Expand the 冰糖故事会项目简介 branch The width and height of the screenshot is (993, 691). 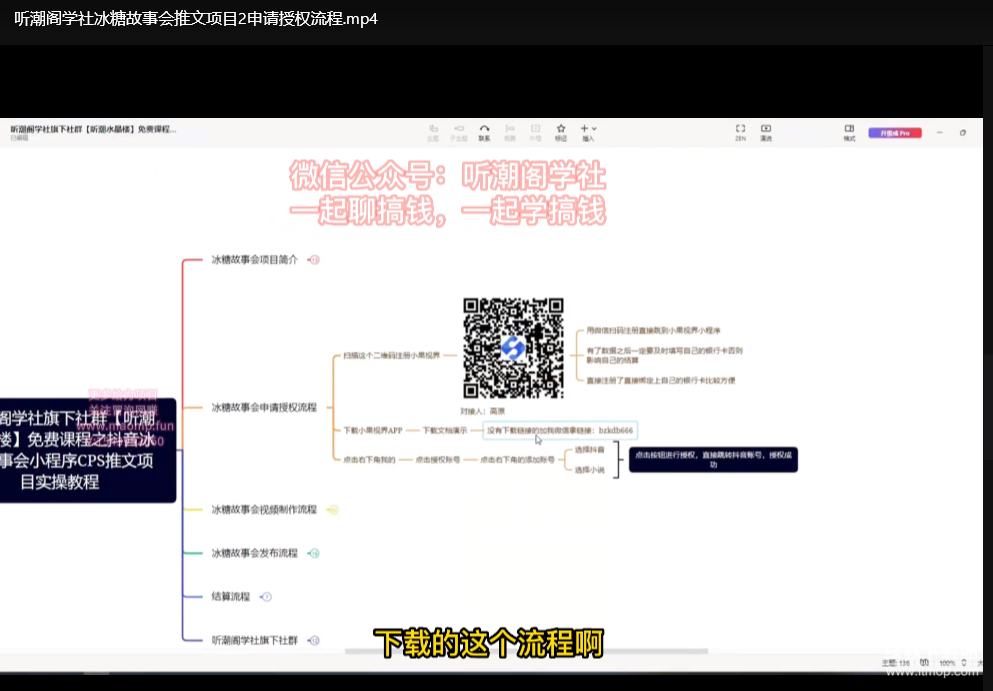click(x=314, y=260)
